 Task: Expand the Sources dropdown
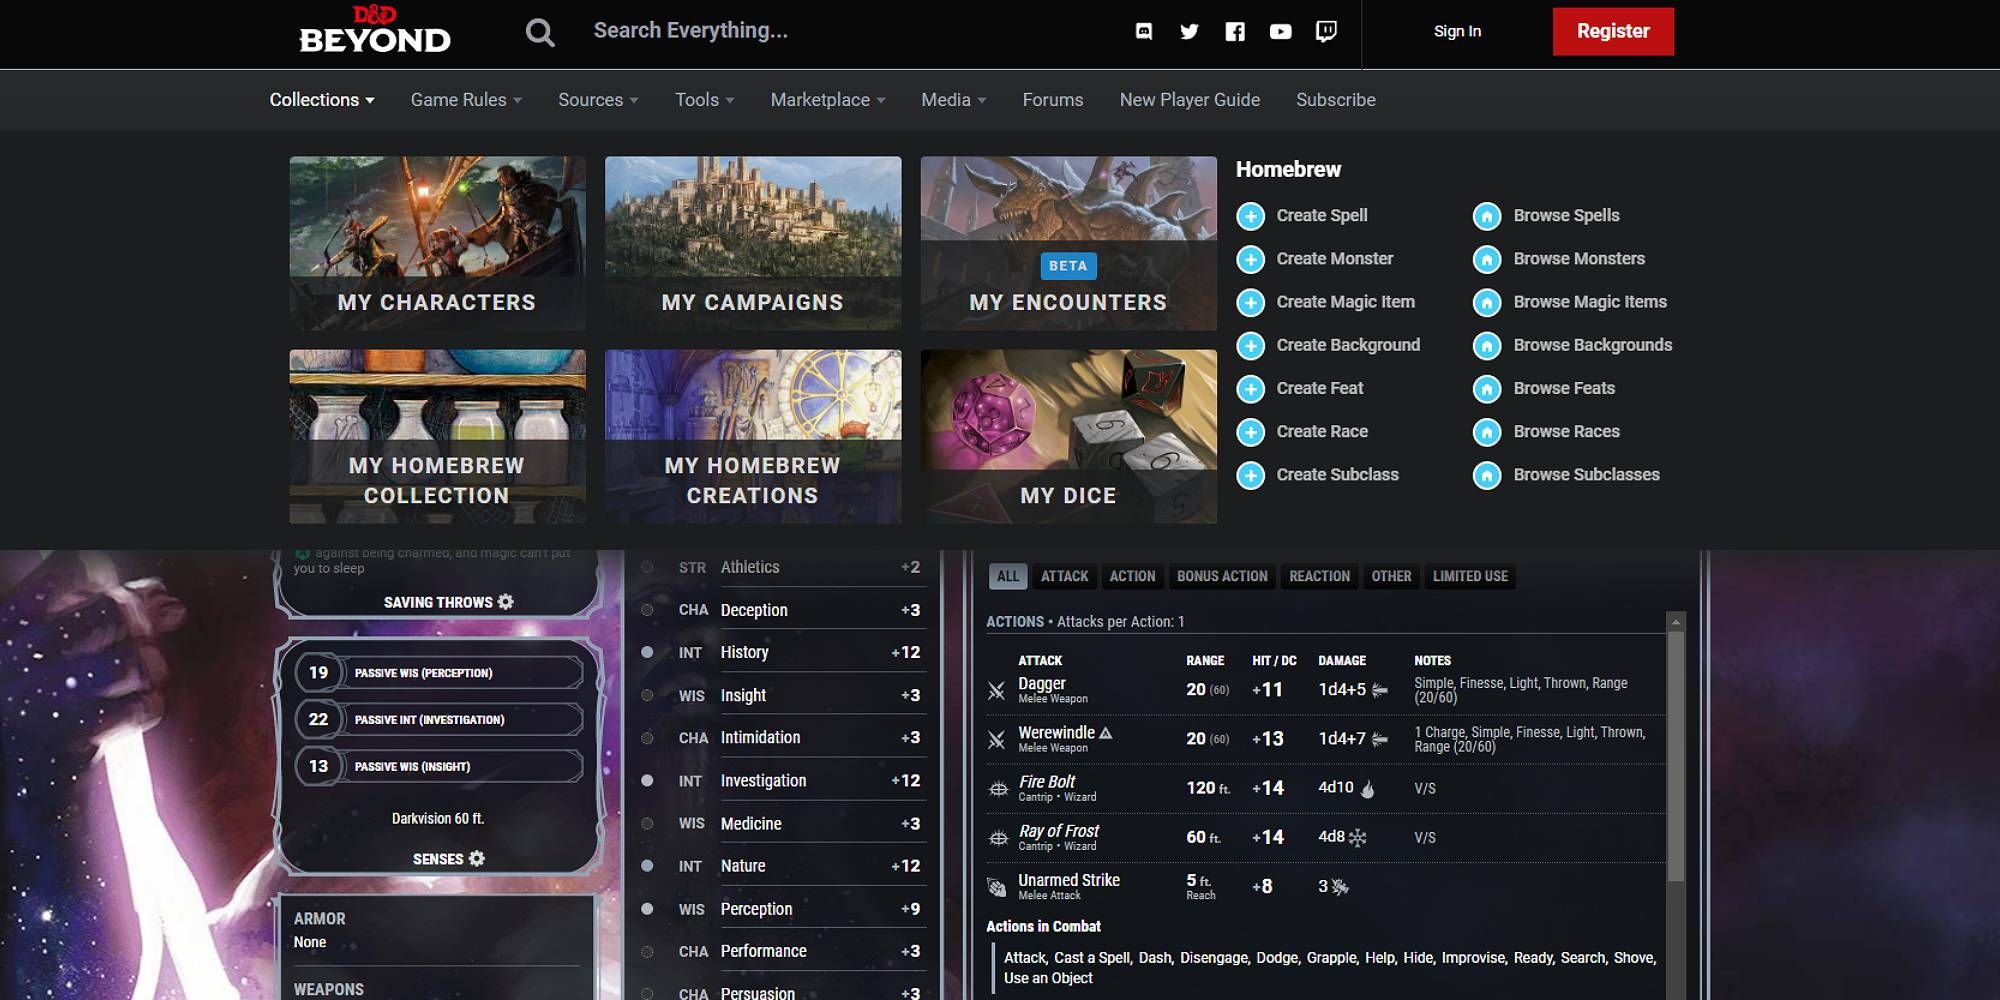pos(598,100)
